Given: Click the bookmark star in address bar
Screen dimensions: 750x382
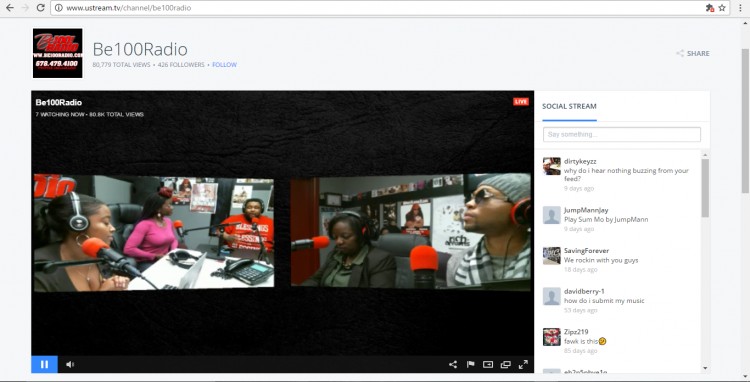Looking at the screenshot, I should pyautogui.click(x=722, y=8).
